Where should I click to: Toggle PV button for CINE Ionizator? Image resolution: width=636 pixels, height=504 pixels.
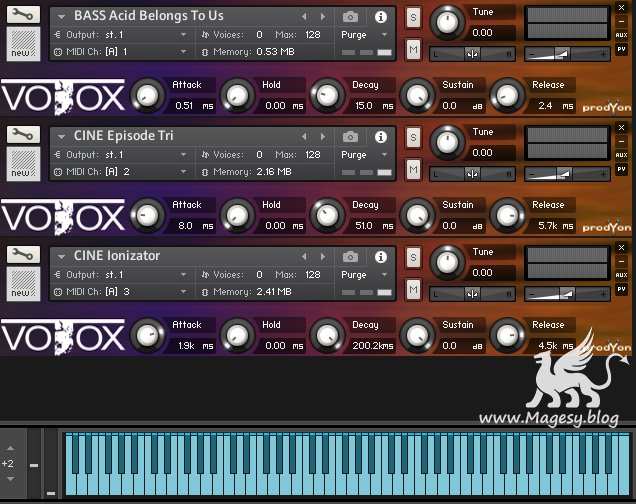621,289
